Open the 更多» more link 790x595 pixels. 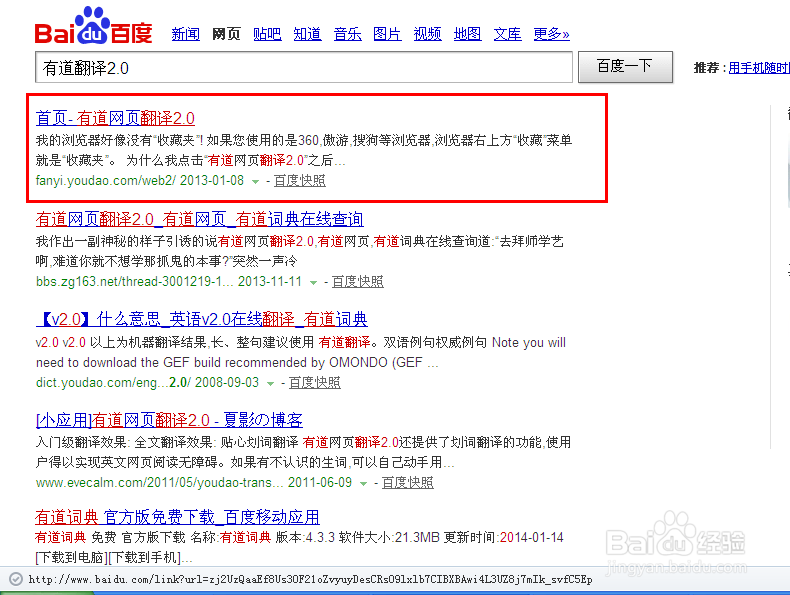click(552, 34)
